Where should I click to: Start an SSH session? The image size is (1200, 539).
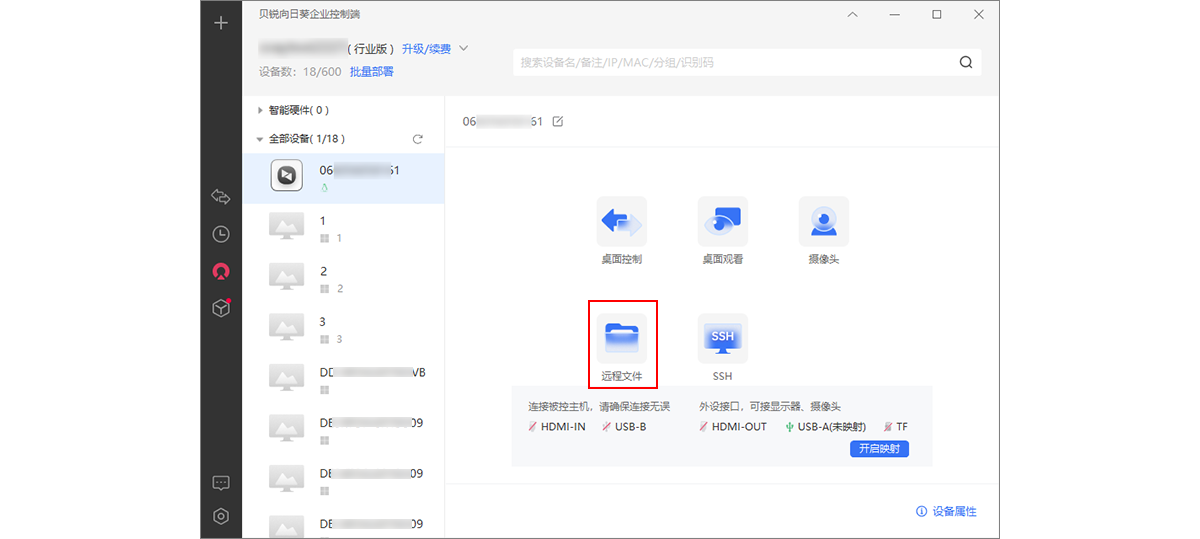(x=722, y=340)
